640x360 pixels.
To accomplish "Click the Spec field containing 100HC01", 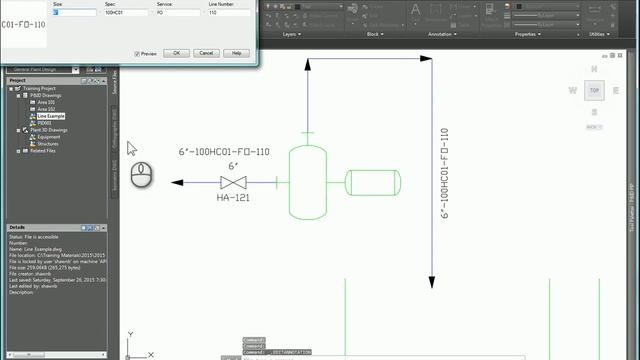I will click(x=126, y=13).
